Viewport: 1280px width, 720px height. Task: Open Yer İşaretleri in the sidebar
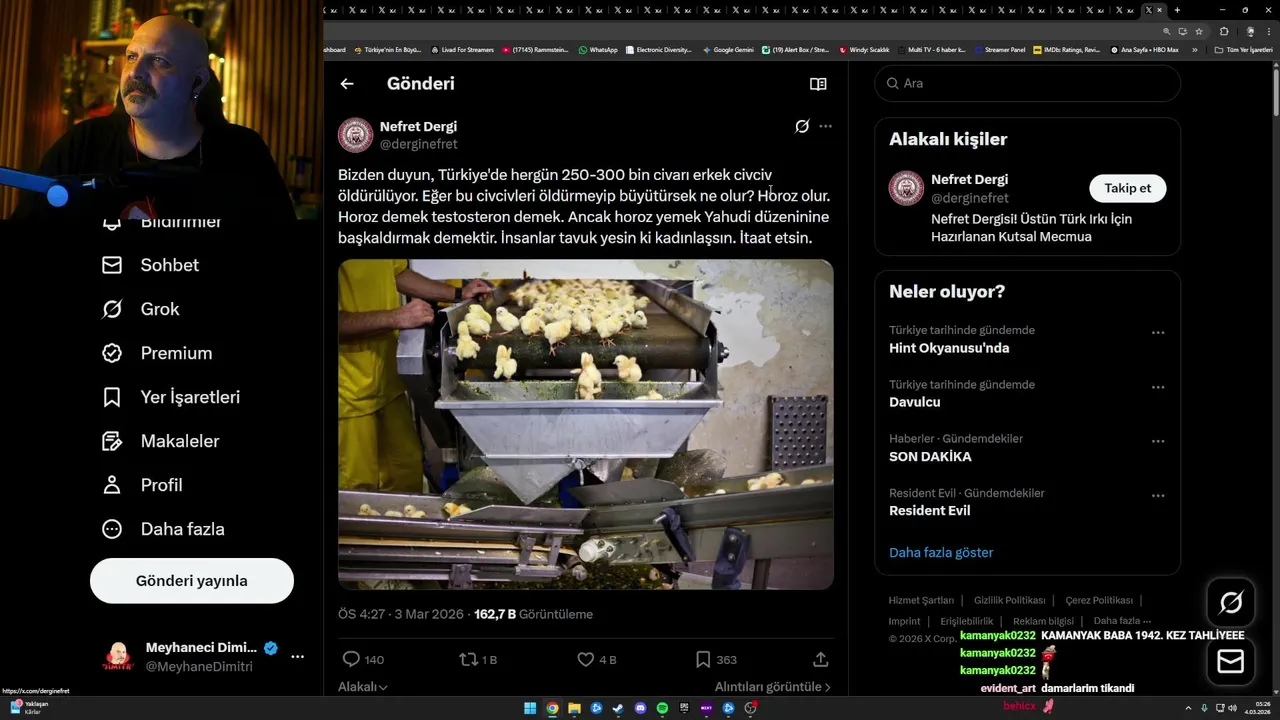pos(171,397)
